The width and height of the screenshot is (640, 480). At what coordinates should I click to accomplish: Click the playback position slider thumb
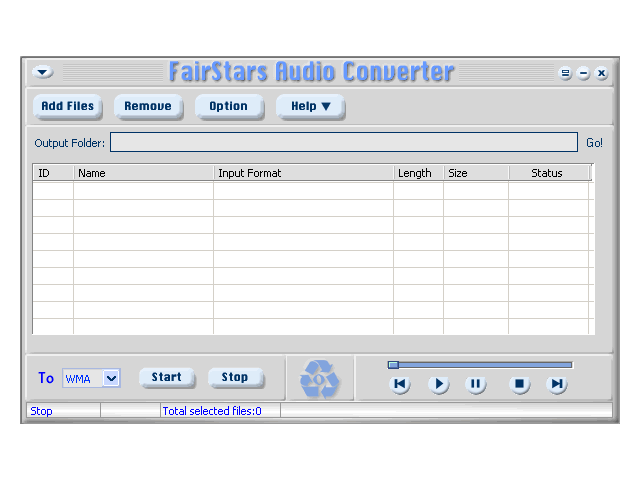point(393,364)
